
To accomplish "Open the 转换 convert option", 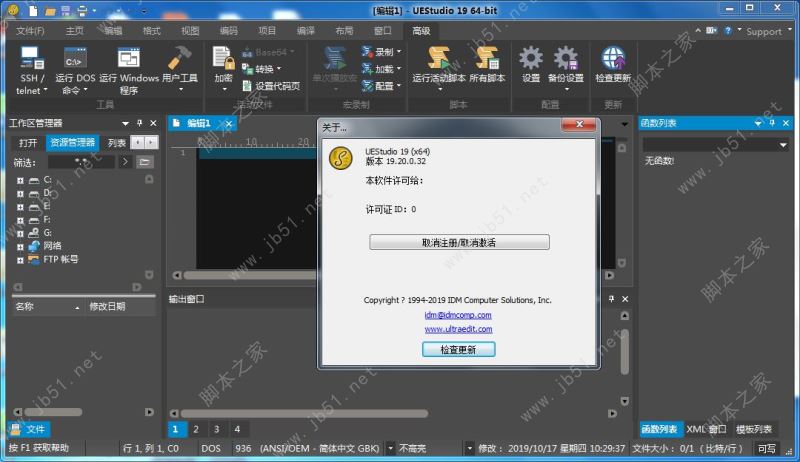I will click(262, 69).
